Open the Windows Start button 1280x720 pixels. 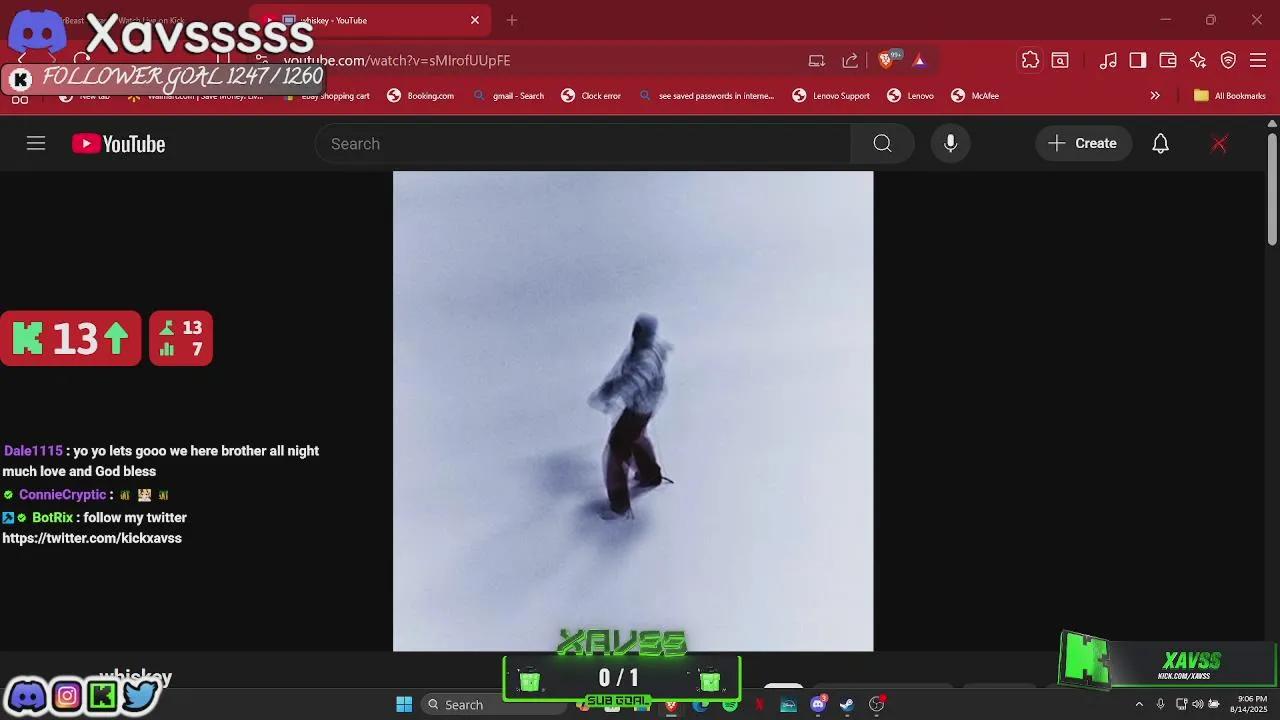(x=404, y=705)
